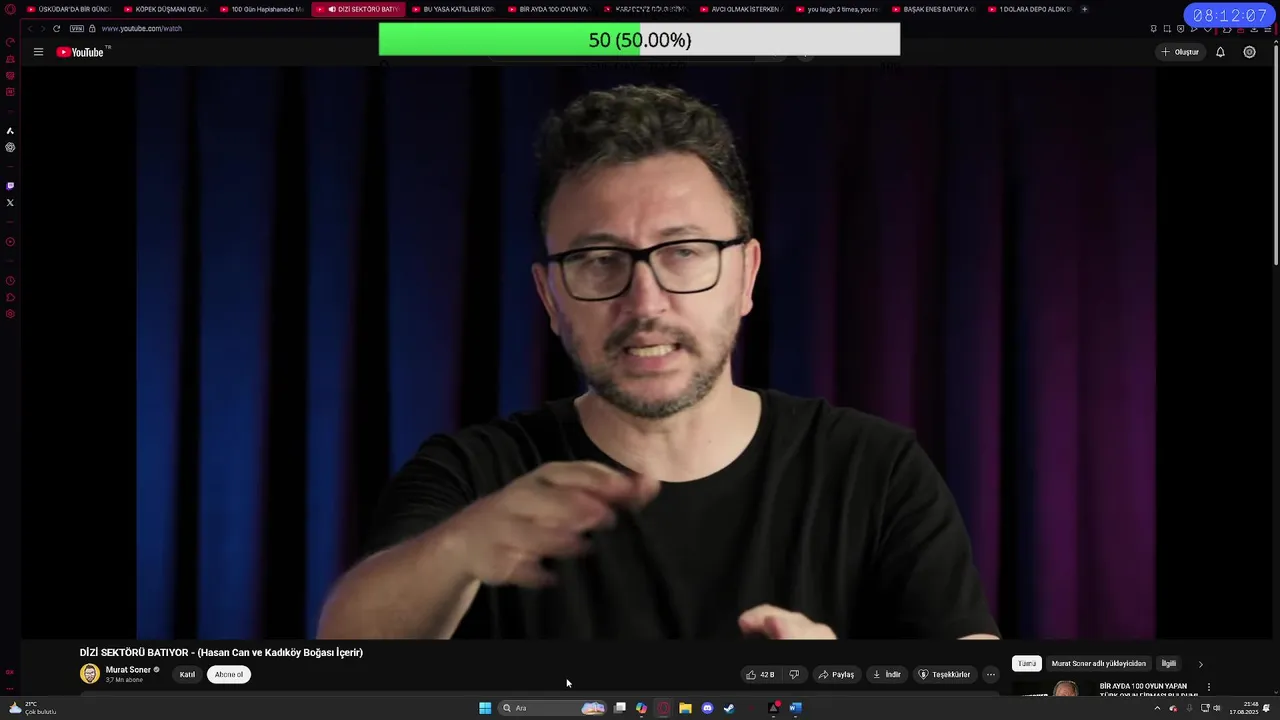Open the Aria AI sidebar icon
The width and height of the screenshot is (1280, 720).
click(x=10, y=131)
